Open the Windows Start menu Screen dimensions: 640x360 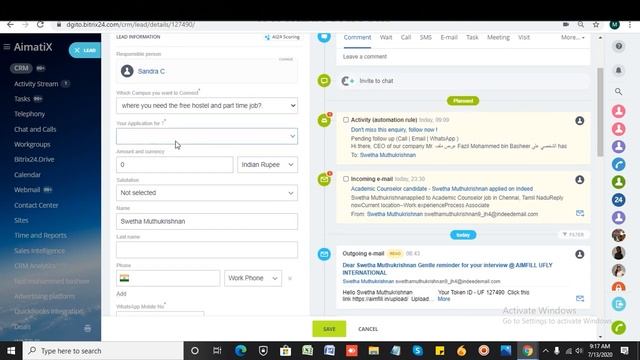point(11,351)
